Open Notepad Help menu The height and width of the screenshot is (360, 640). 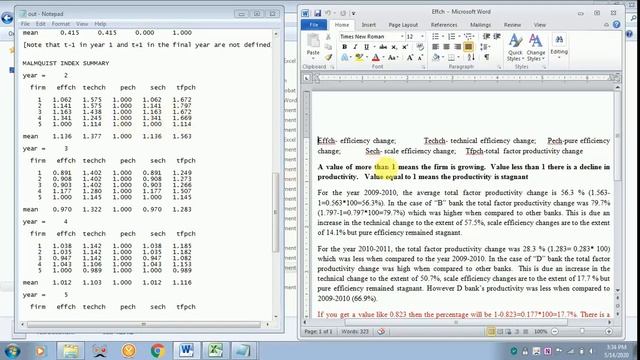pyautogui.click(x=100, y=24)
